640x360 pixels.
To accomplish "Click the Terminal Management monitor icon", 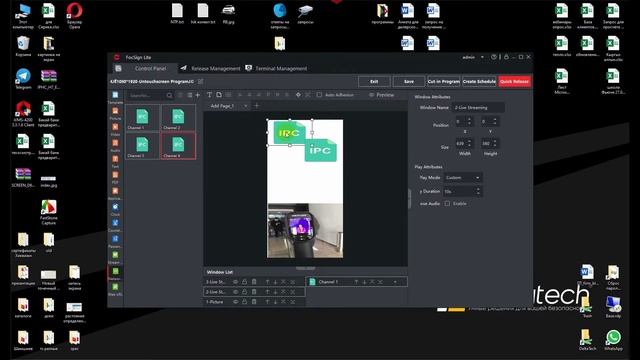I will (249, 68).
